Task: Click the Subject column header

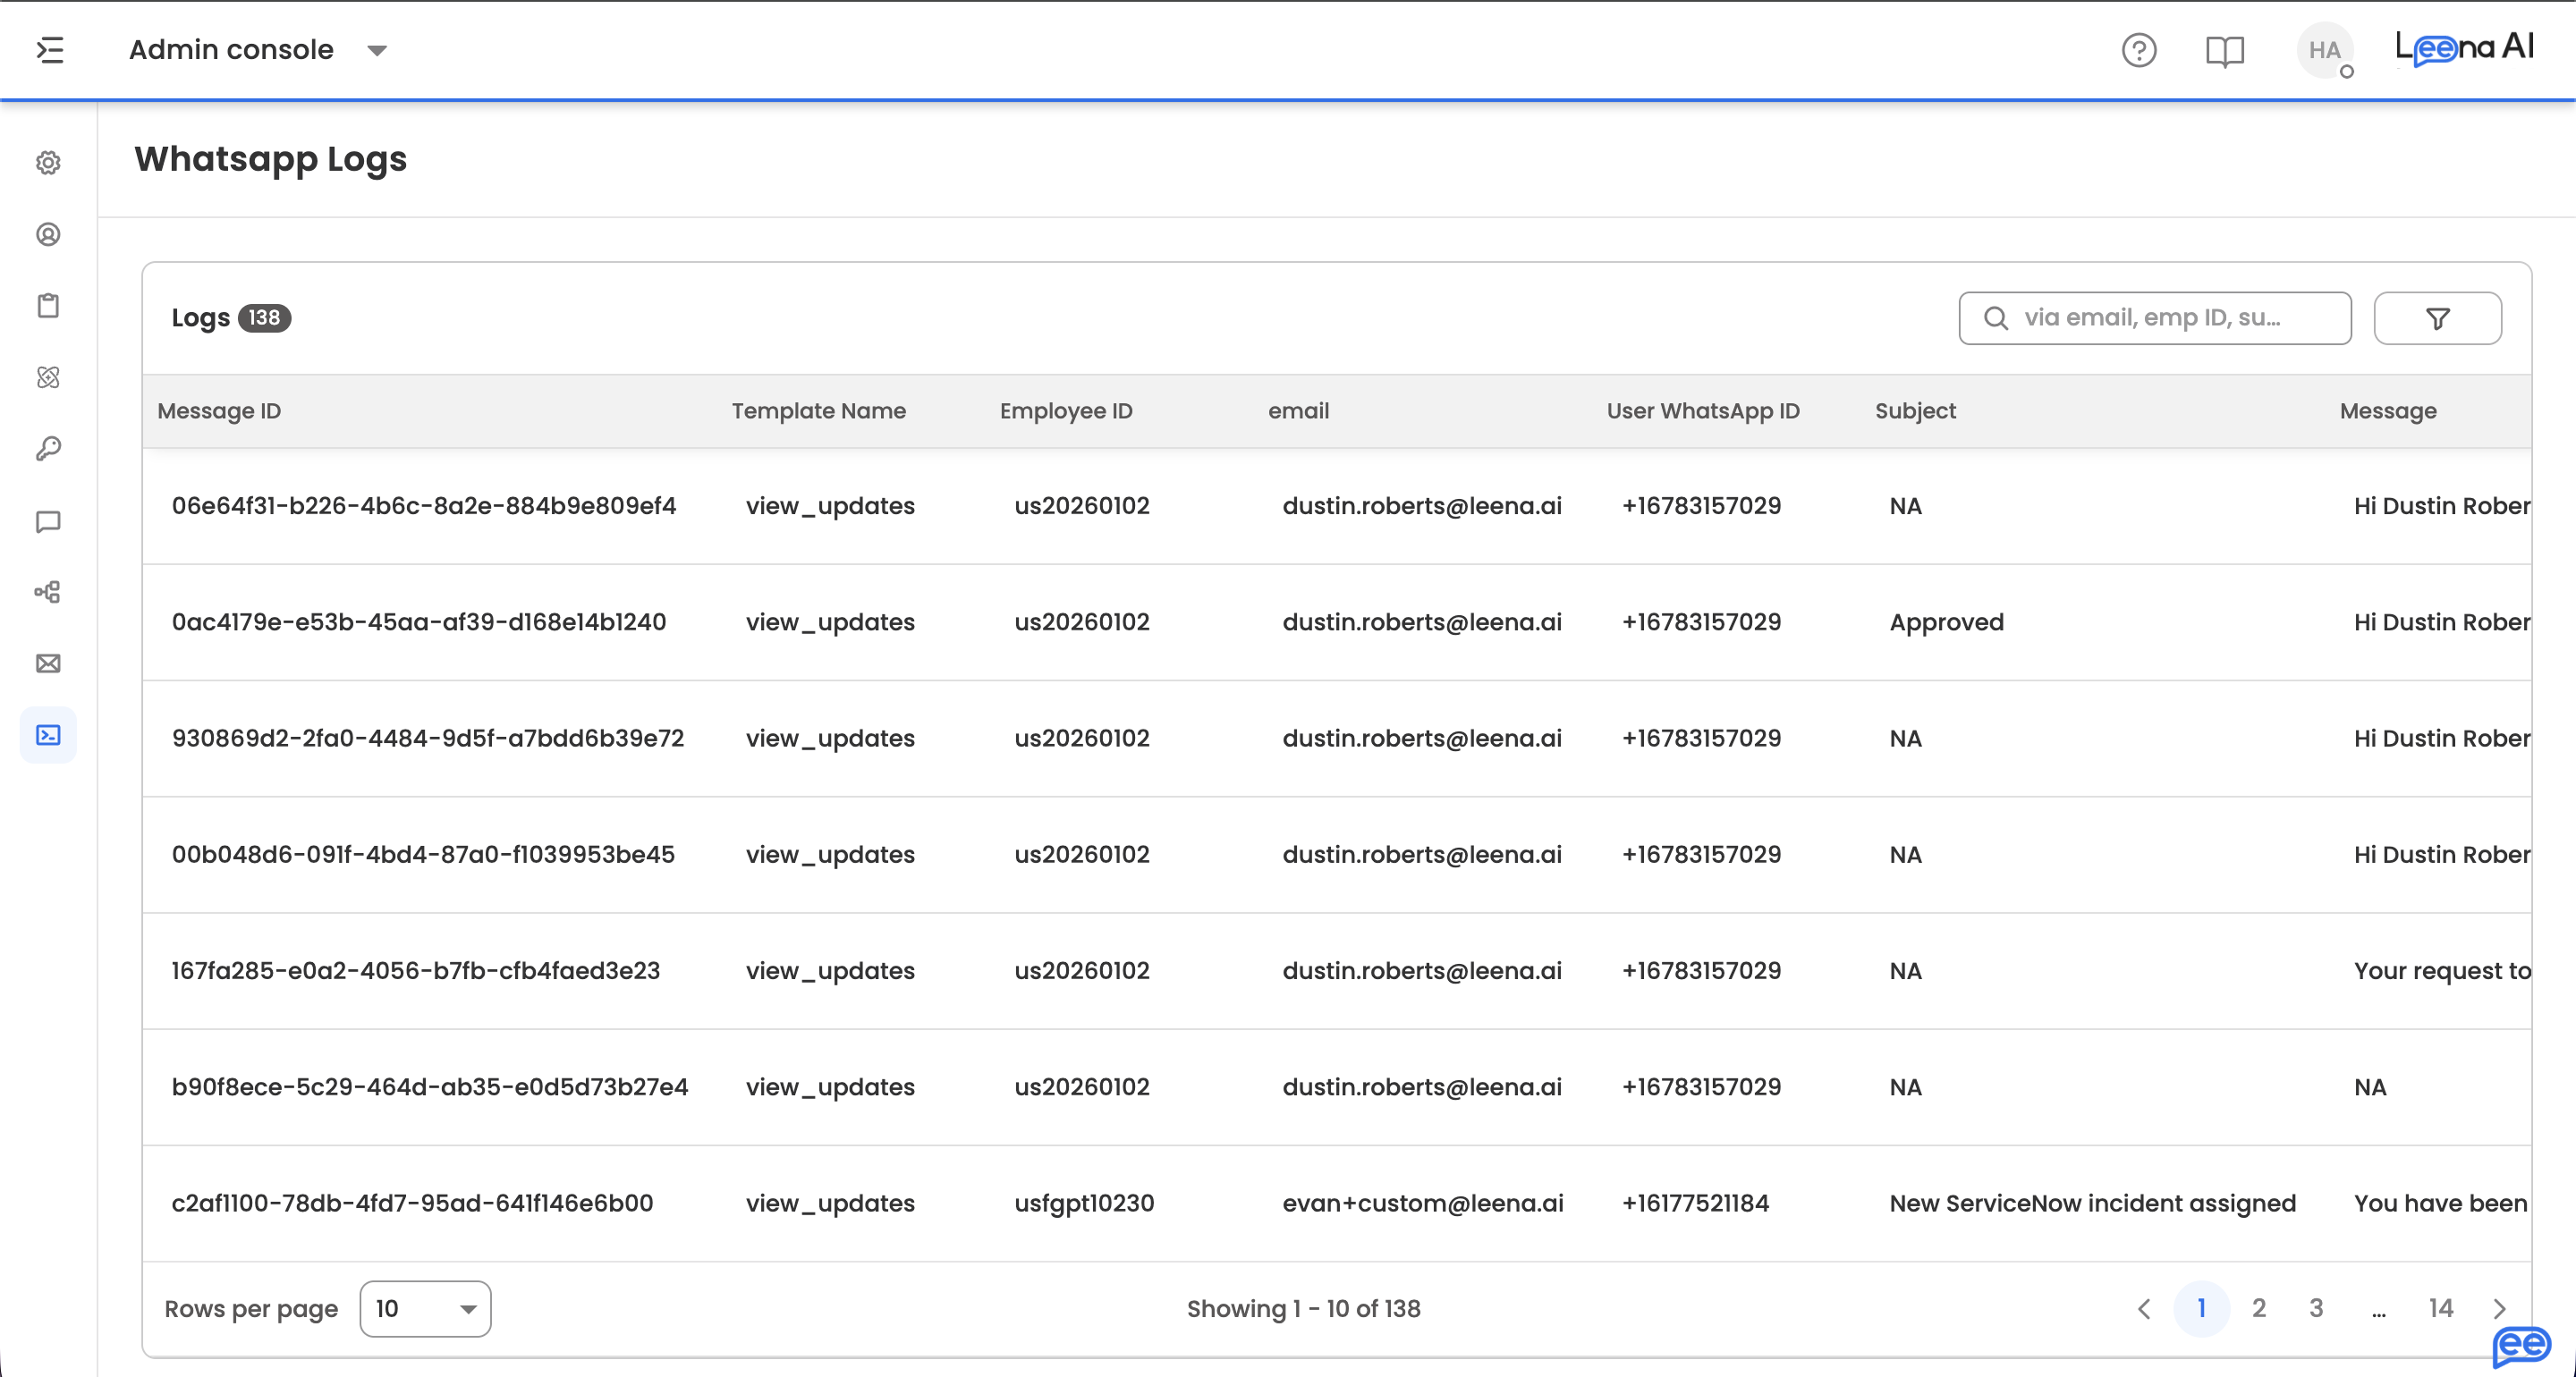Action: [x=1915, y=411]
